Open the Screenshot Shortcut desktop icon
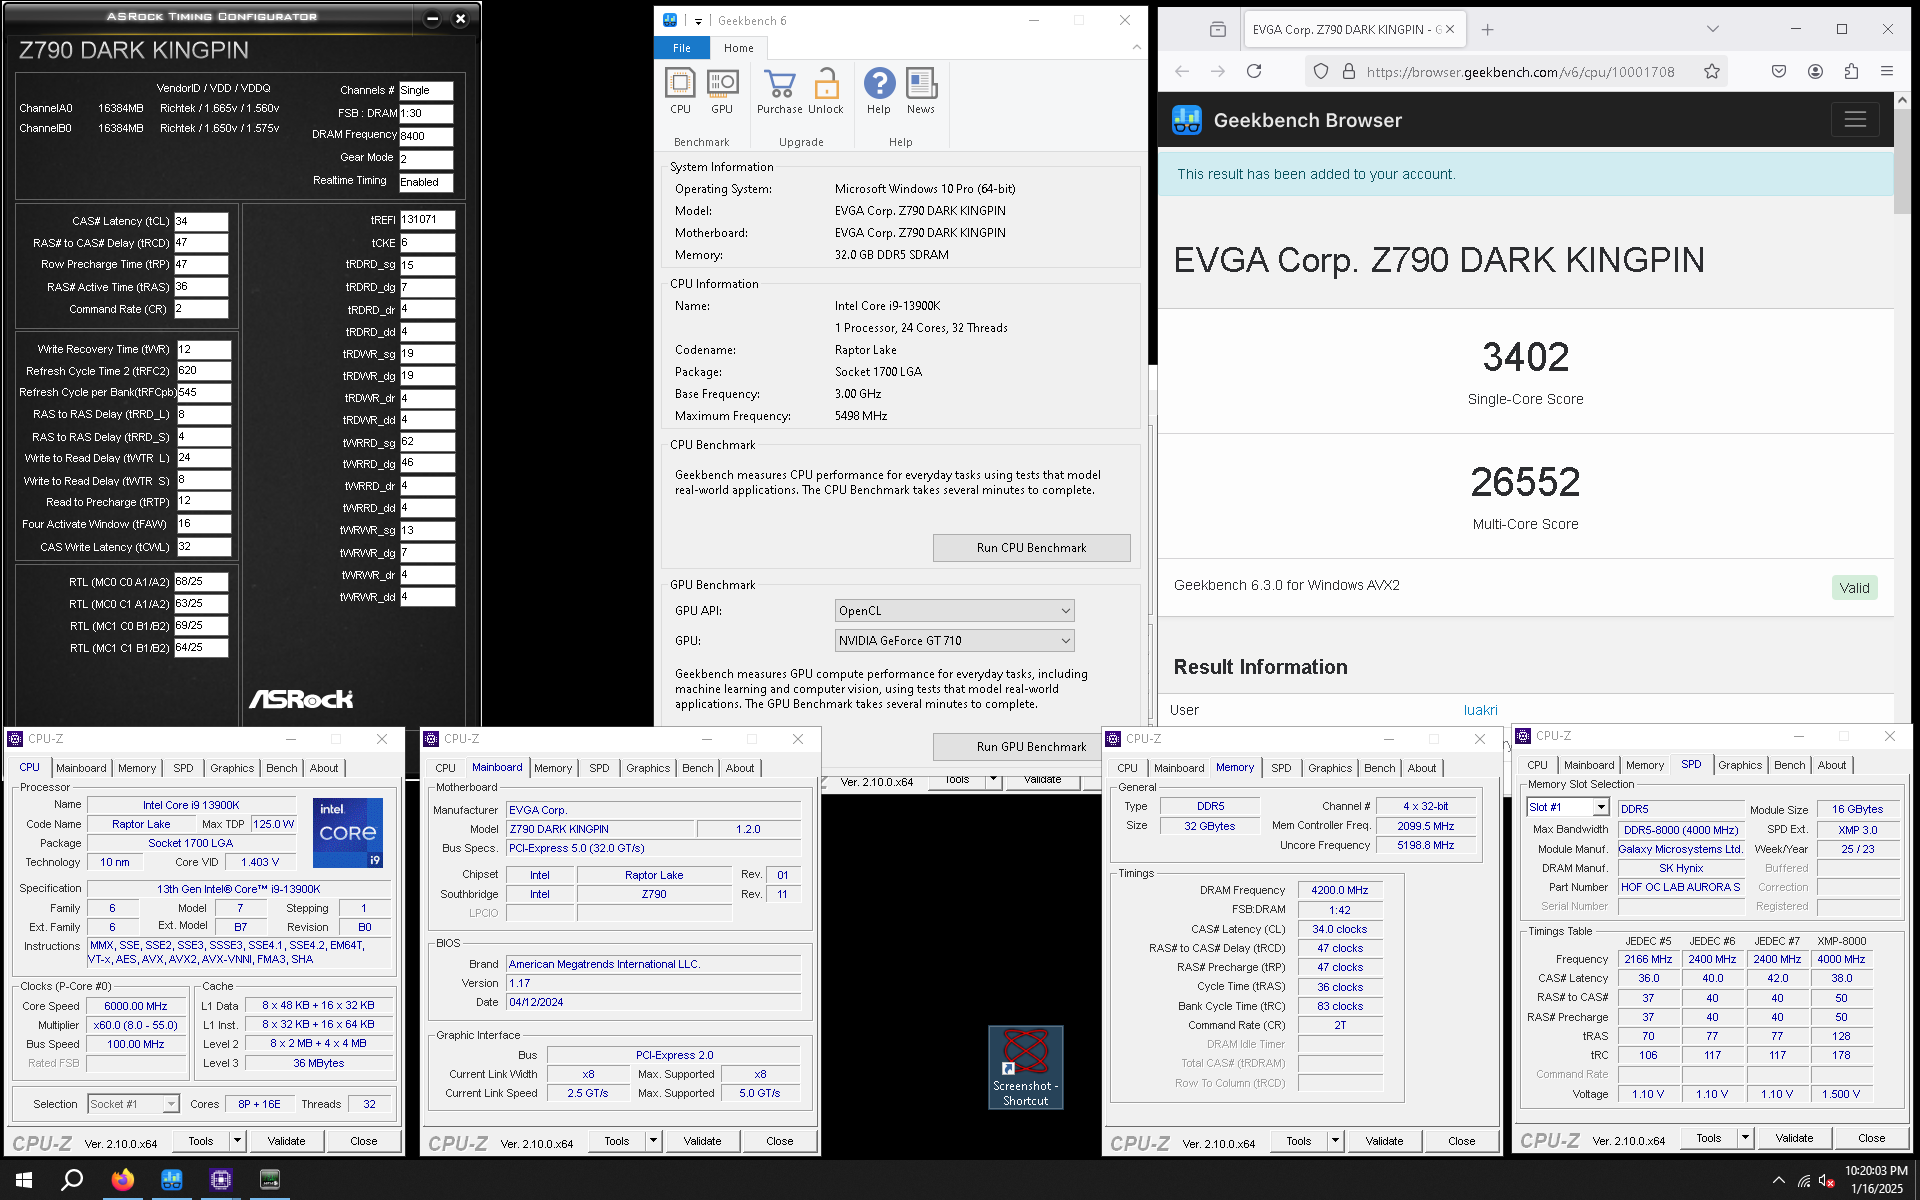Image resolution: width=1920 pixels, height=1200 pixels. coord(1026,1067)
